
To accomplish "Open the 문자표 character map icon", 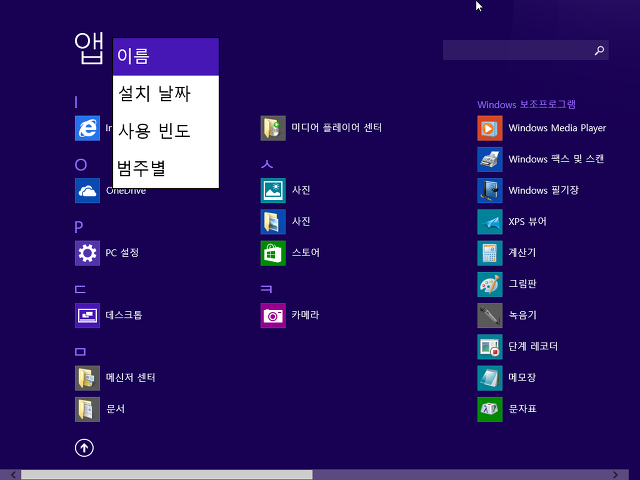I will click(x=490, y=409).
